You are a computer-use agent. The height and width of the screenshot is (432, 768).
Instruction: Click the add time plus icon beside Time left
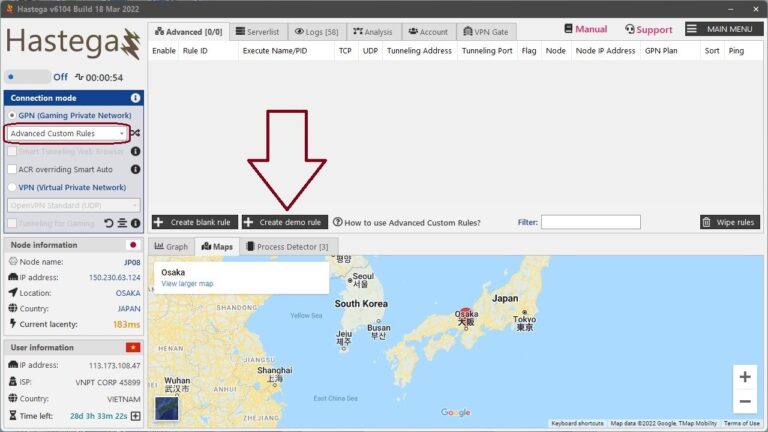pyautogui.click(x=136, y=416)
